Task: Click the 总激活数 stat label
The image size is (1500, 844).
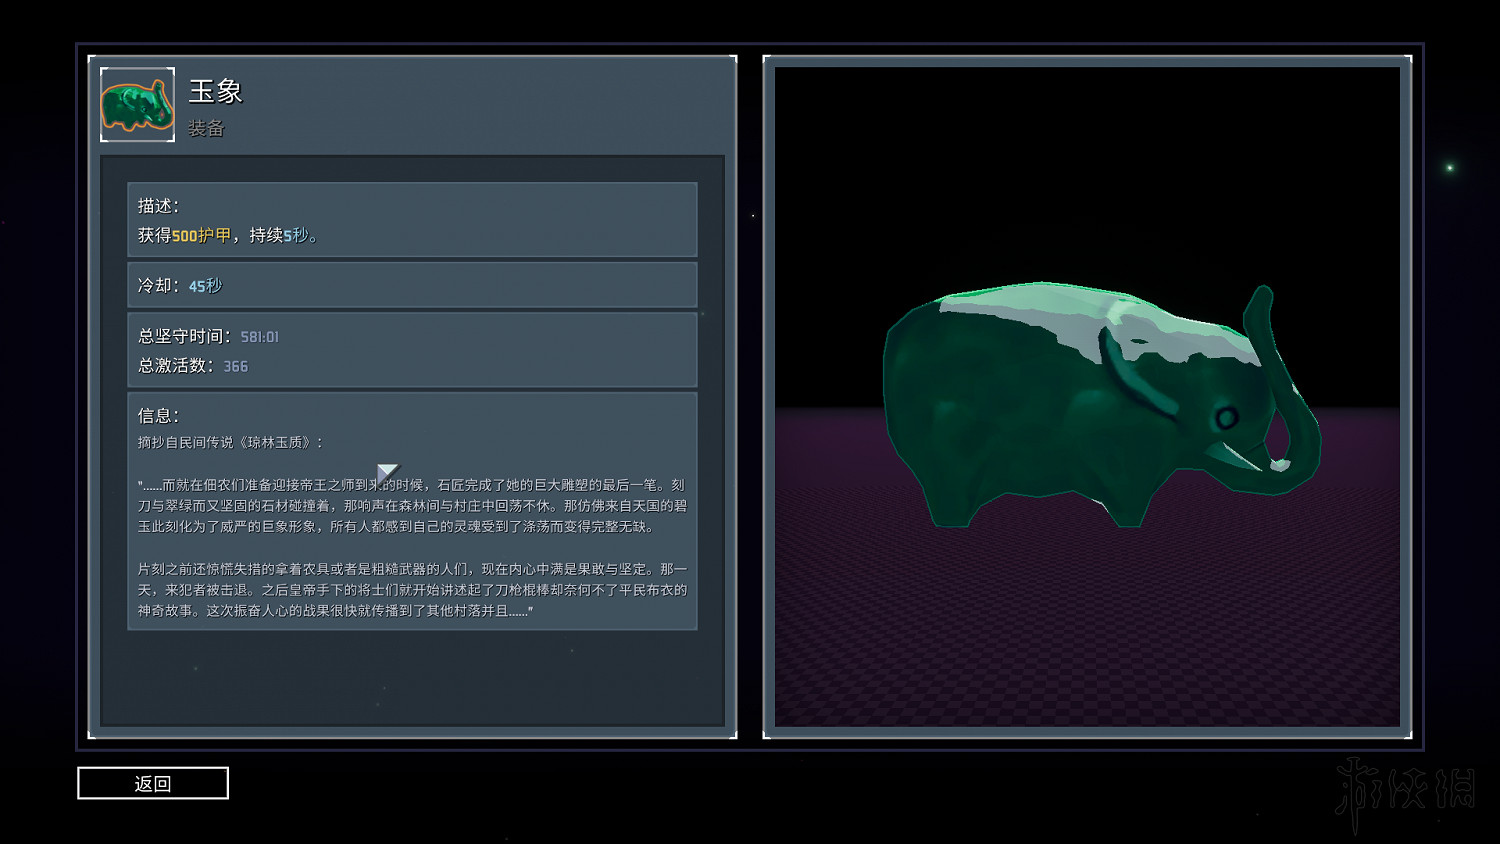Action: [x=175, y=366]
